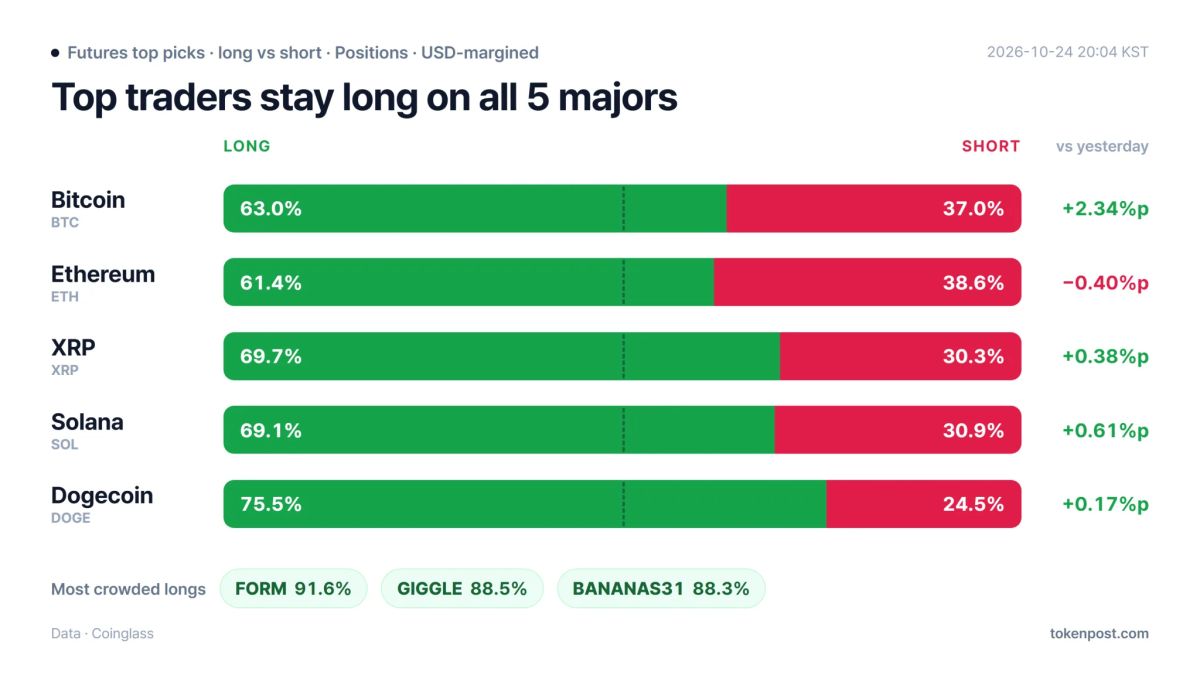Click Bitcoin's green long bar segment
1200x675 pixels.
coord(475,208)
